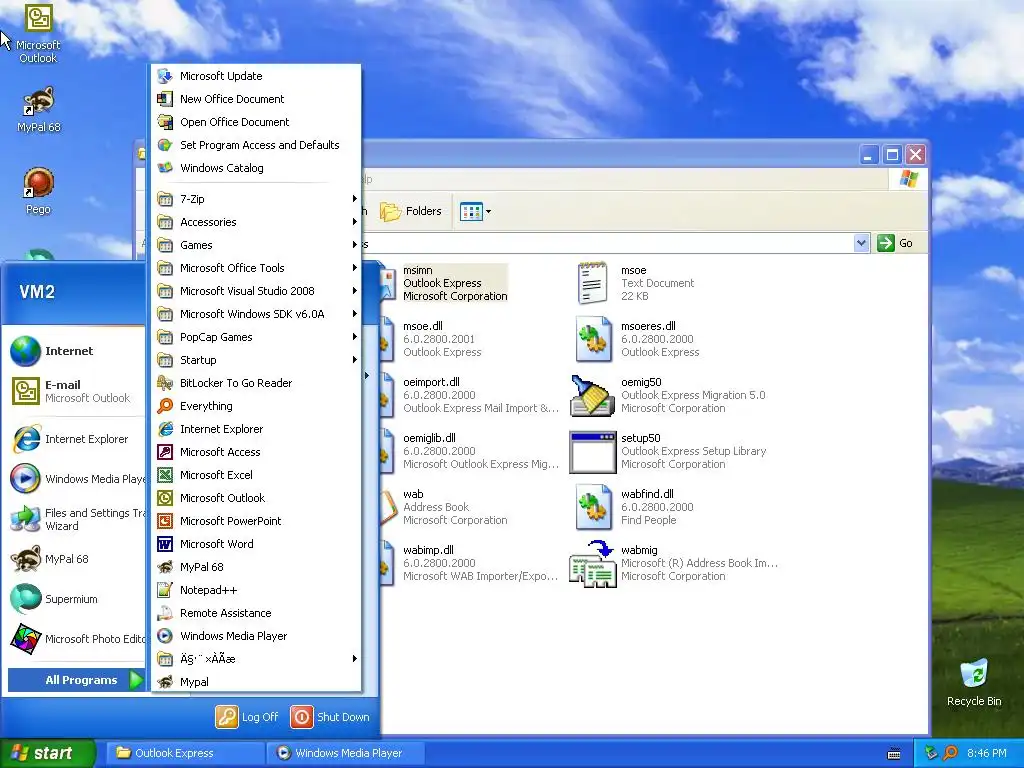Select the oemig50 migration program

point(668,395)
